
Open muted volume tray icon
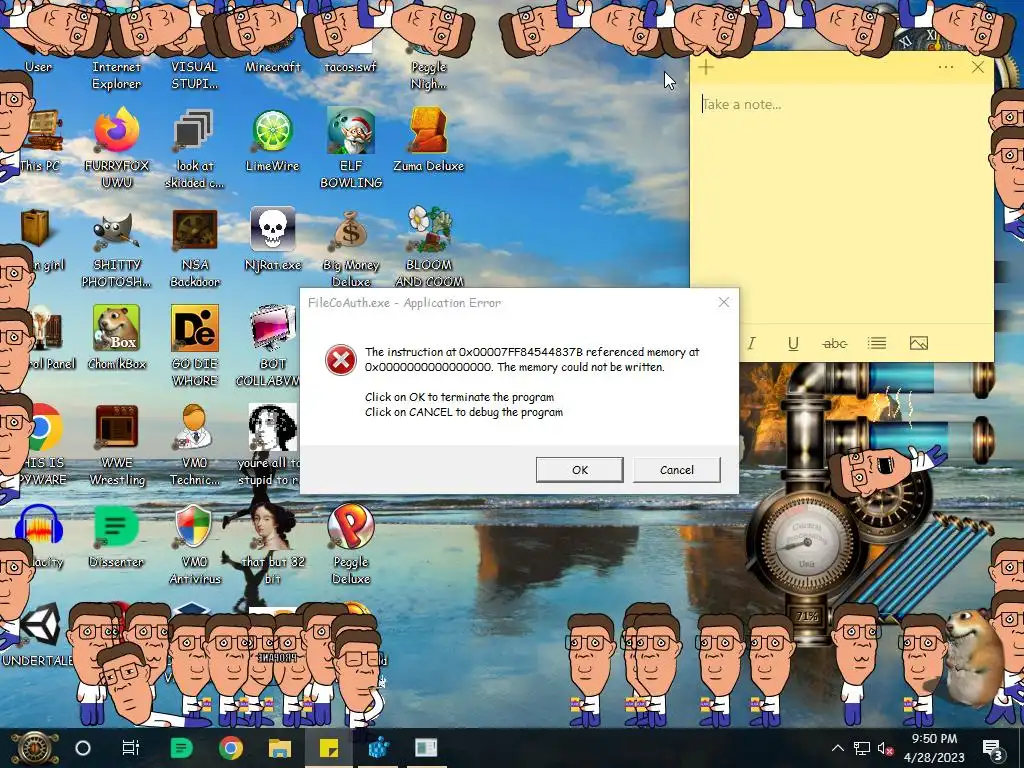tap(886, 748)
